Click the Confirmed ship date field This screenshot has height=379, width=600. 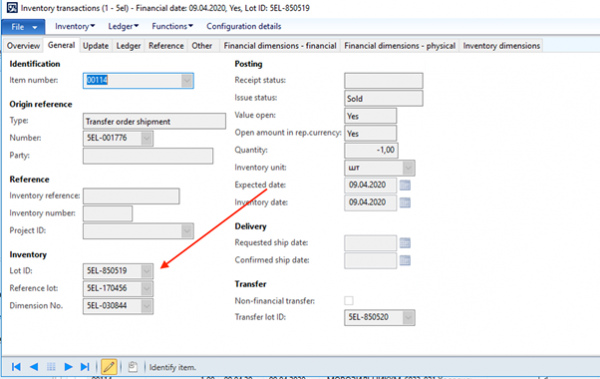pyautogui.click(x=370, y=260)
